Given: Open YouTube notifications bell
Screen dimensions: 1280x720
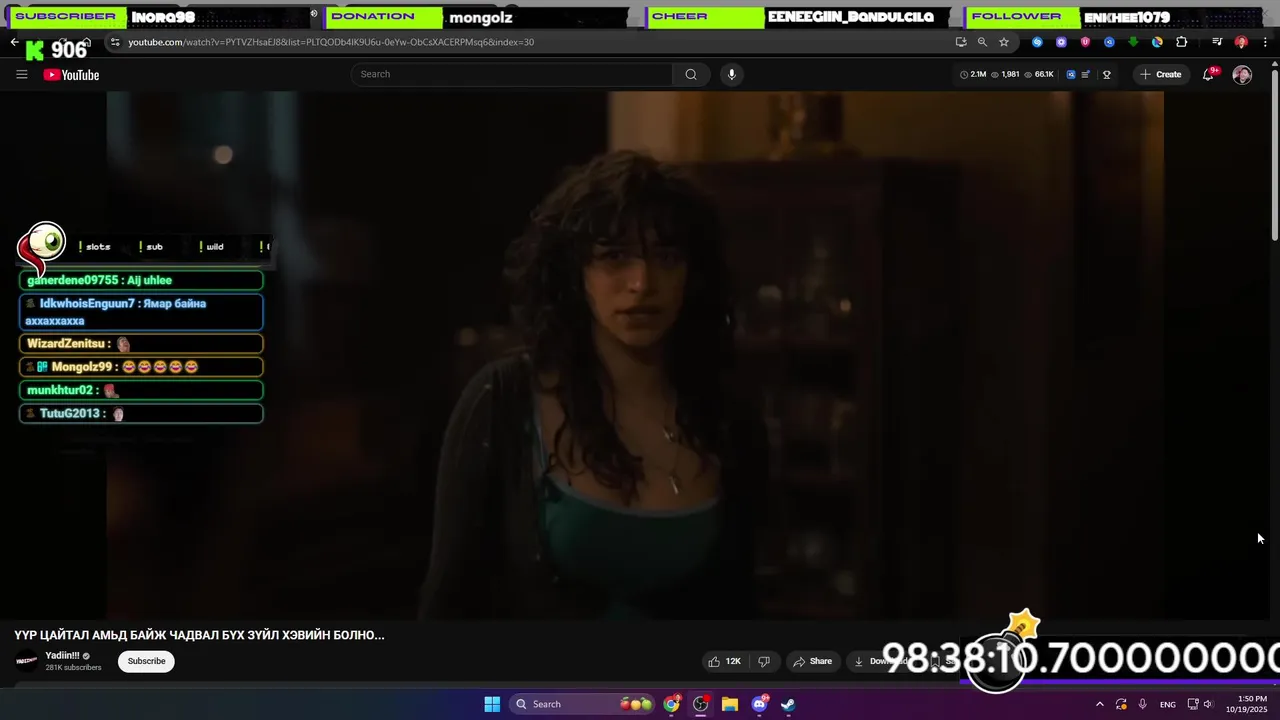Looking at the screenshot, I should point(1208,75).
